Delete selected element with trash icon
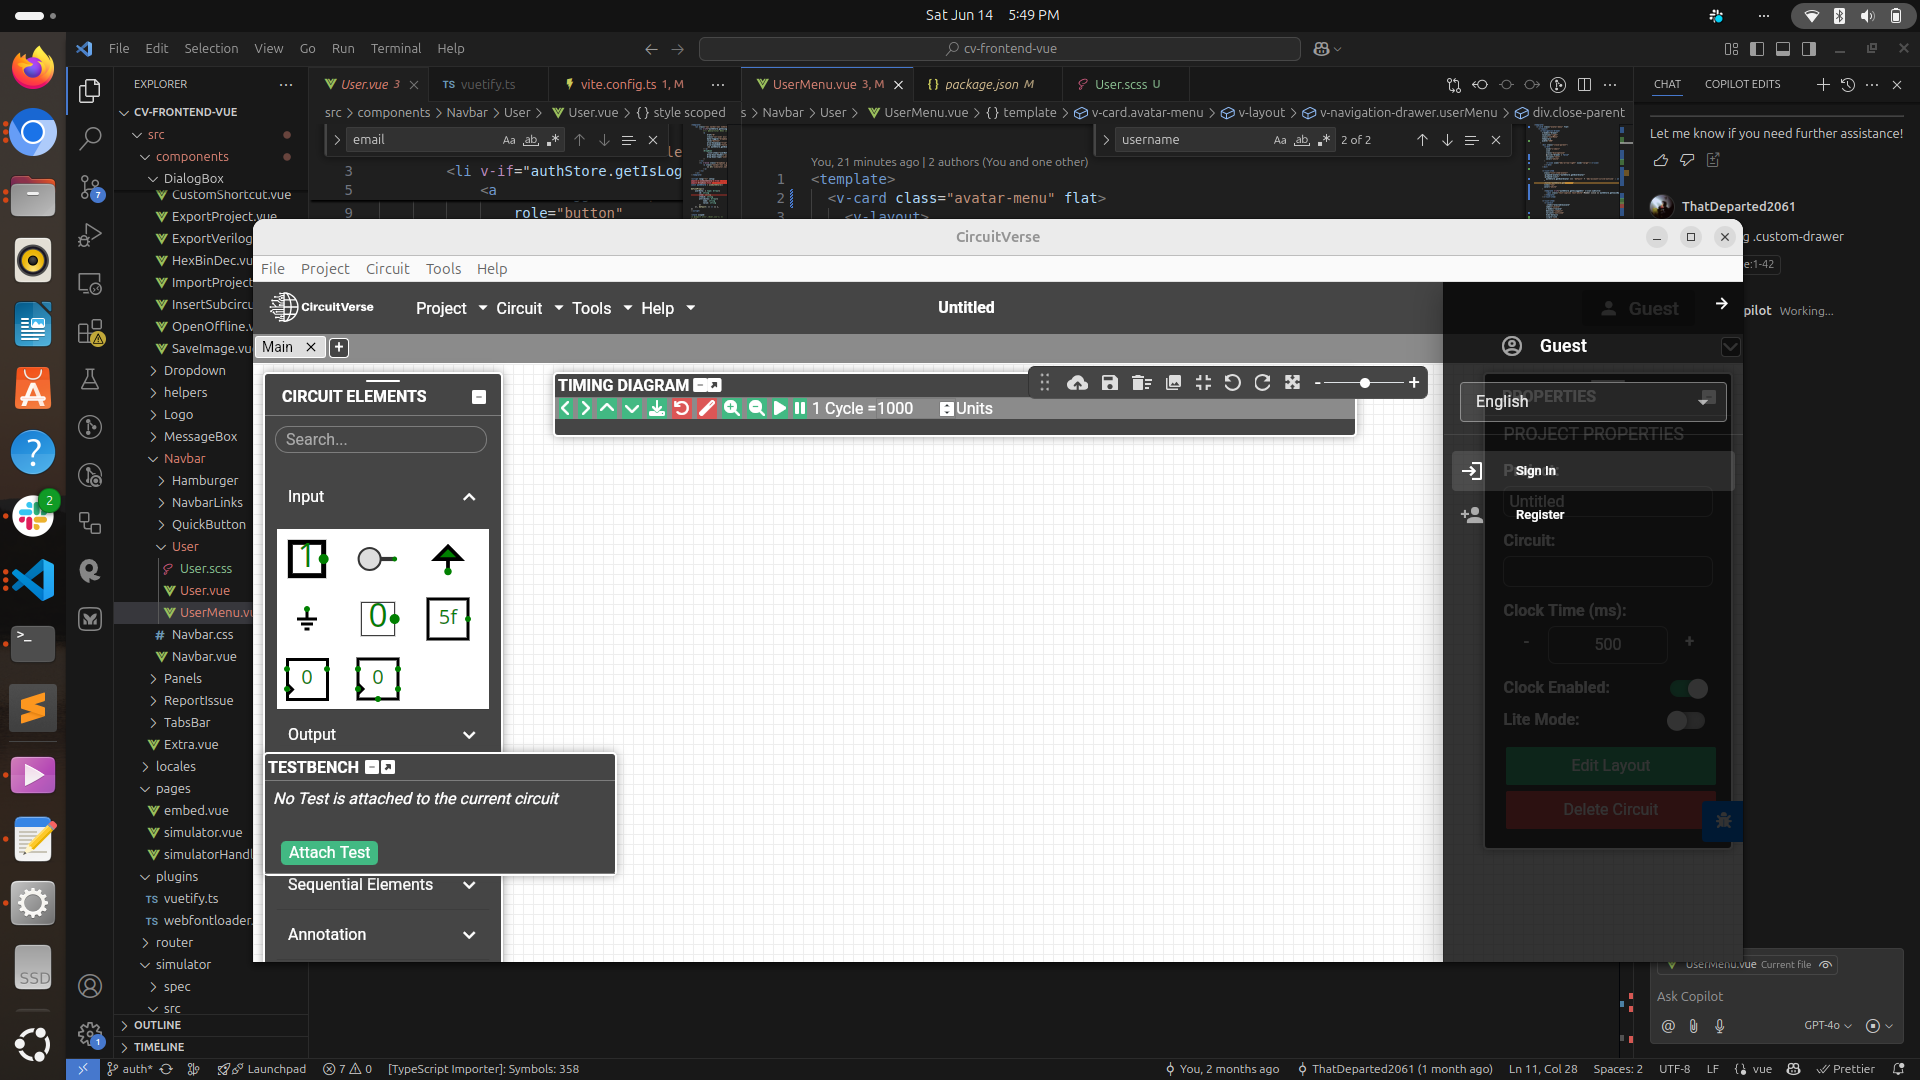Image resolution: width=1920 pixels, height=1080 pixels. point(1141,383)
